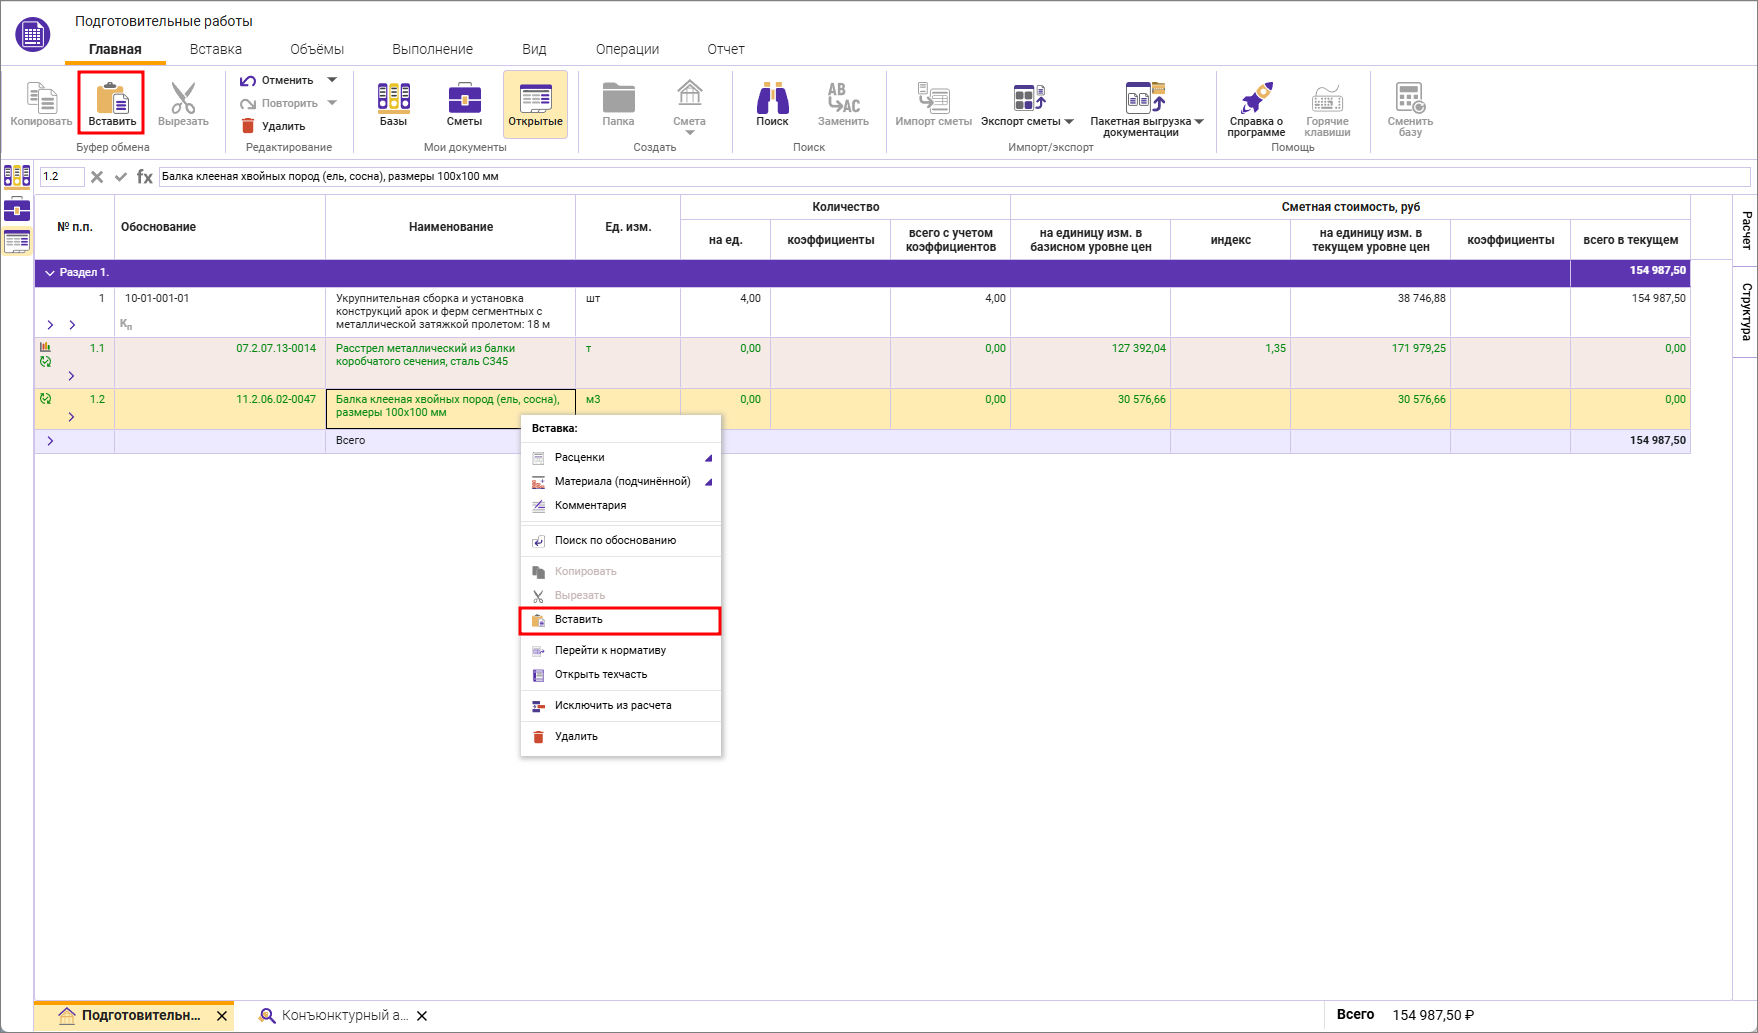The height and width of the screenshot is (1033, 1758).
Task: Open the Экспорт сметы dropdown
Action: (x=1069, y=122)
